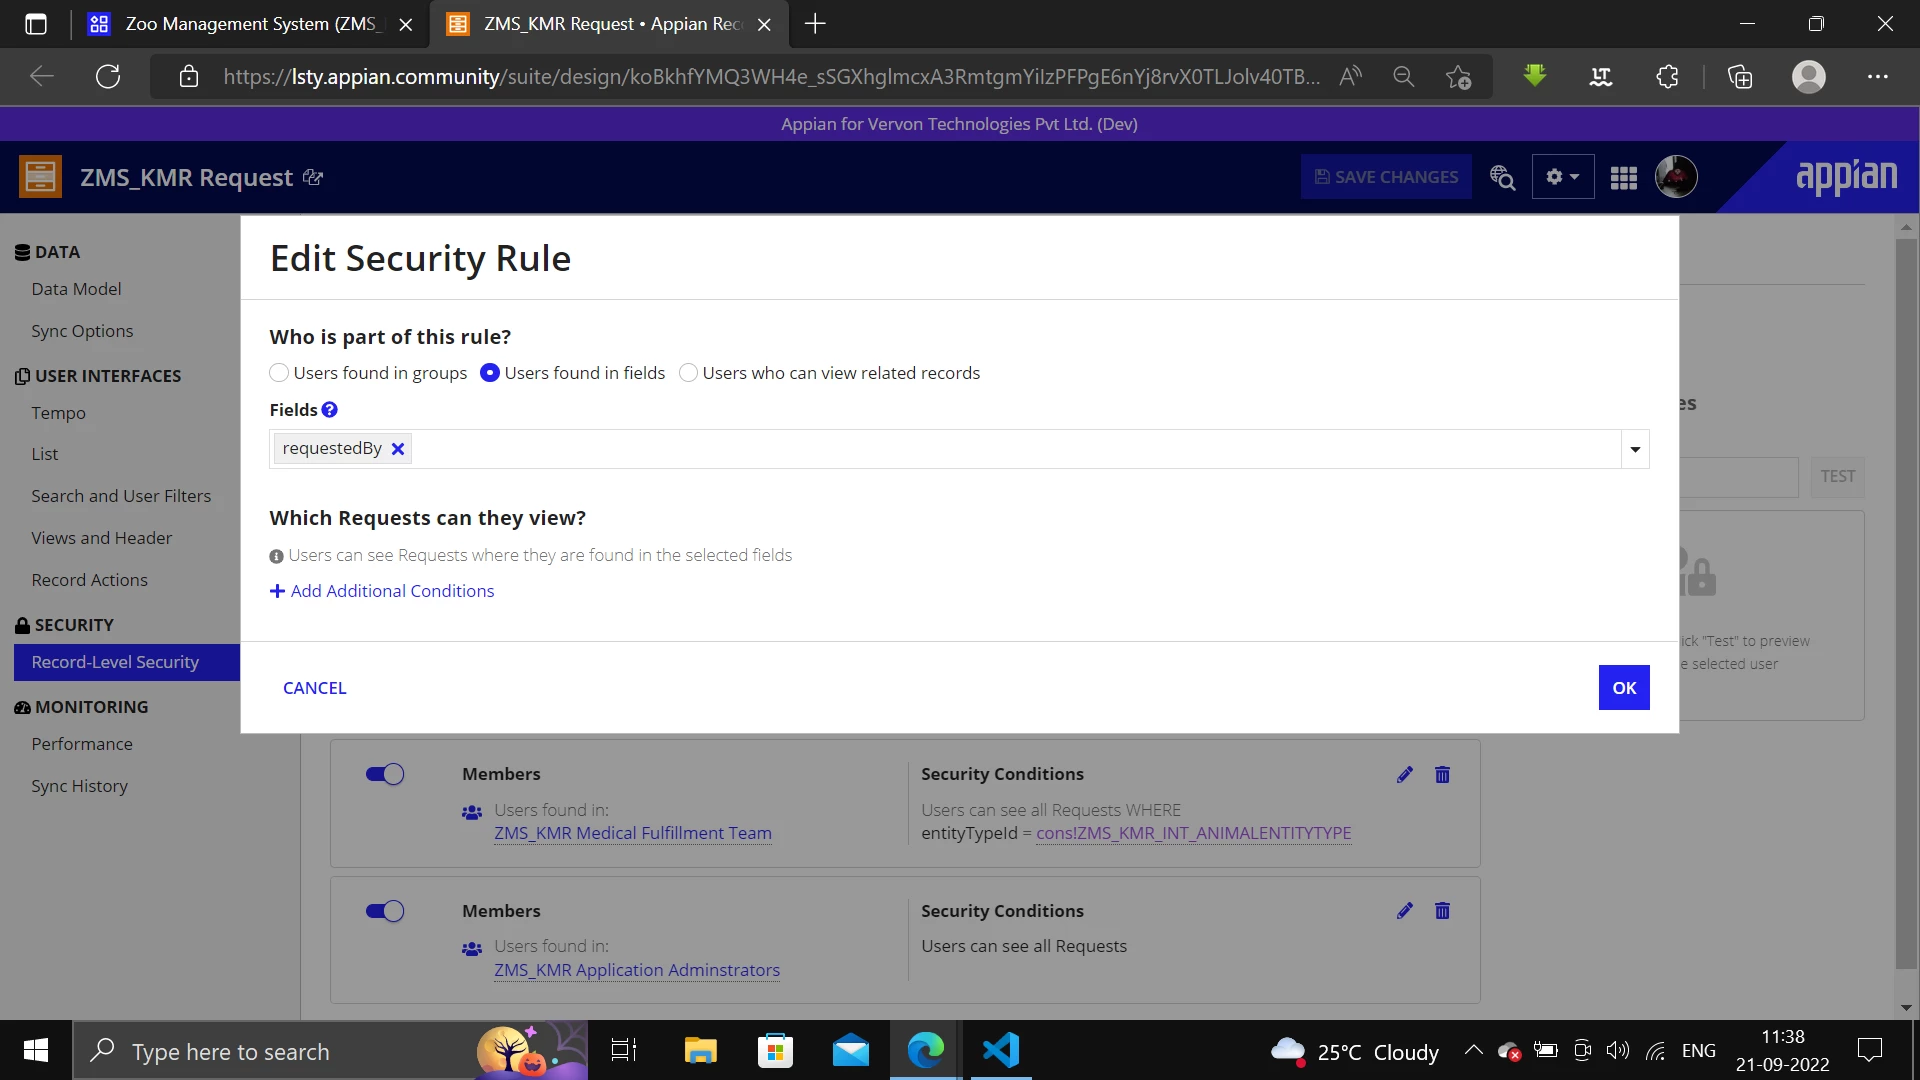The height and width of the screenshot is (1080, 1920).
Task: Open the 25°C Cloudy weather widget
Action: (1355, 1051)
